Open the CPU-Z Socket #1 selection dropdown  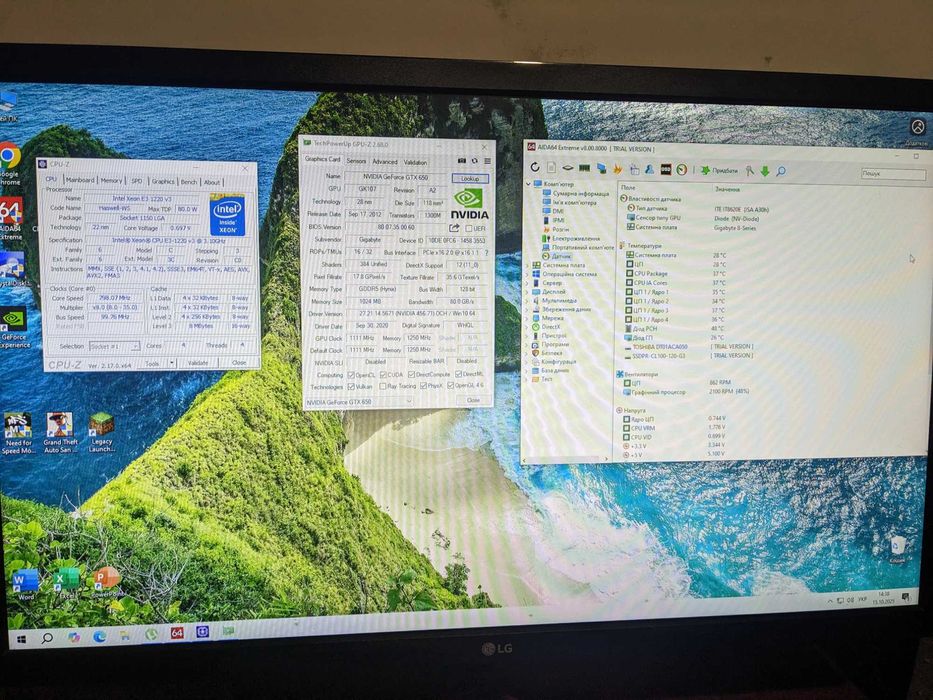click(x=115, y=346)
